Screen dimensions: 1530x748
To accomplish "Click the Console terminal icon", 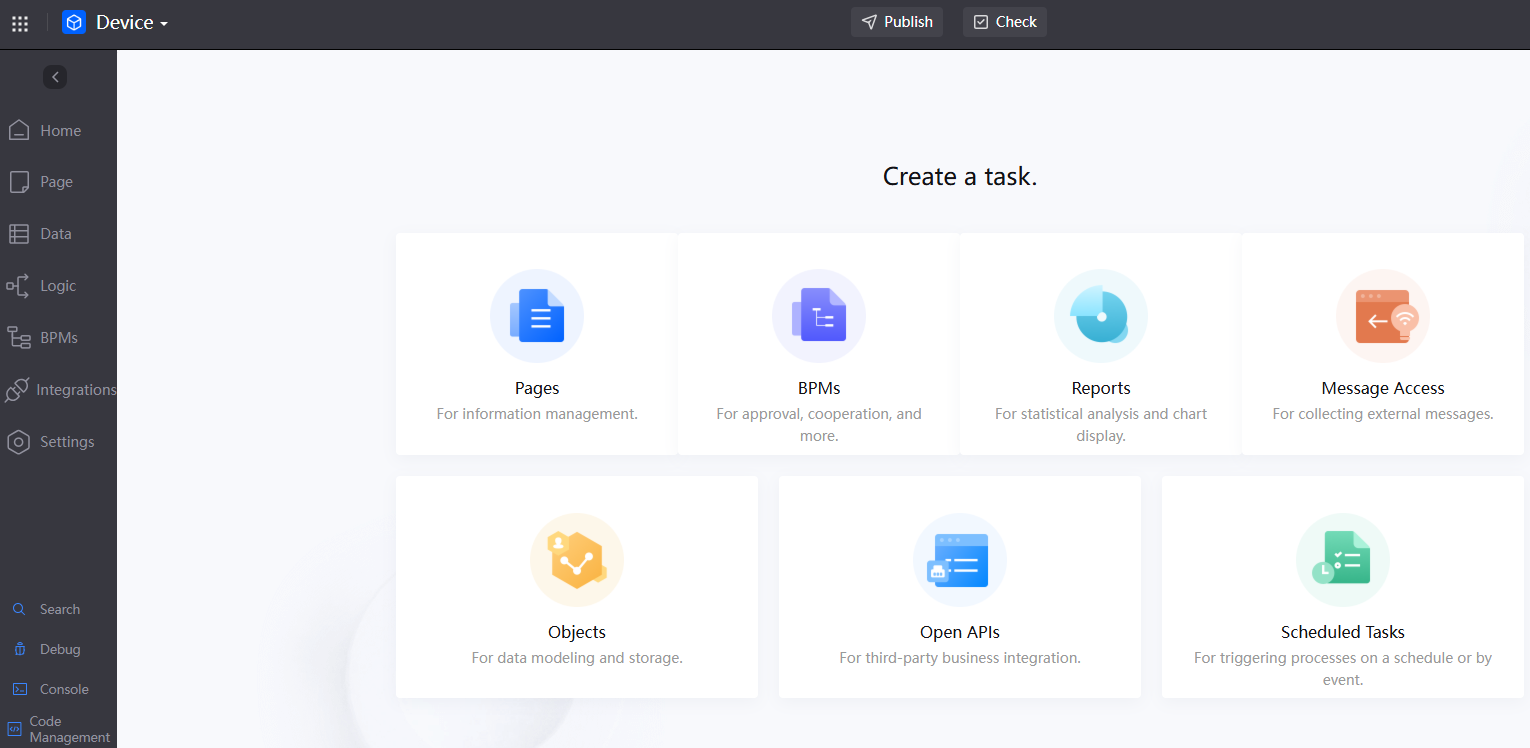I will (19, 689).
